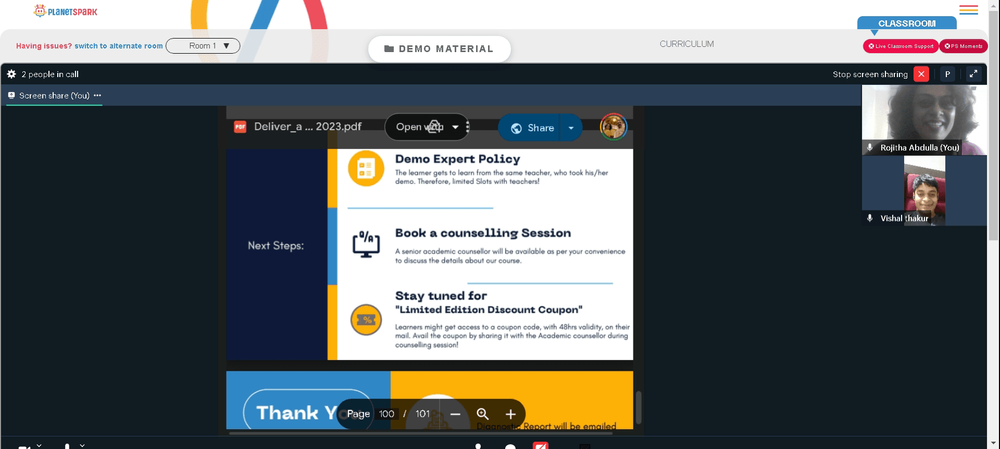Click the PDF file icon beside Deliver_a
Image resolution: width=1000 pixels, height=449 pixels.
coord(240,126)
